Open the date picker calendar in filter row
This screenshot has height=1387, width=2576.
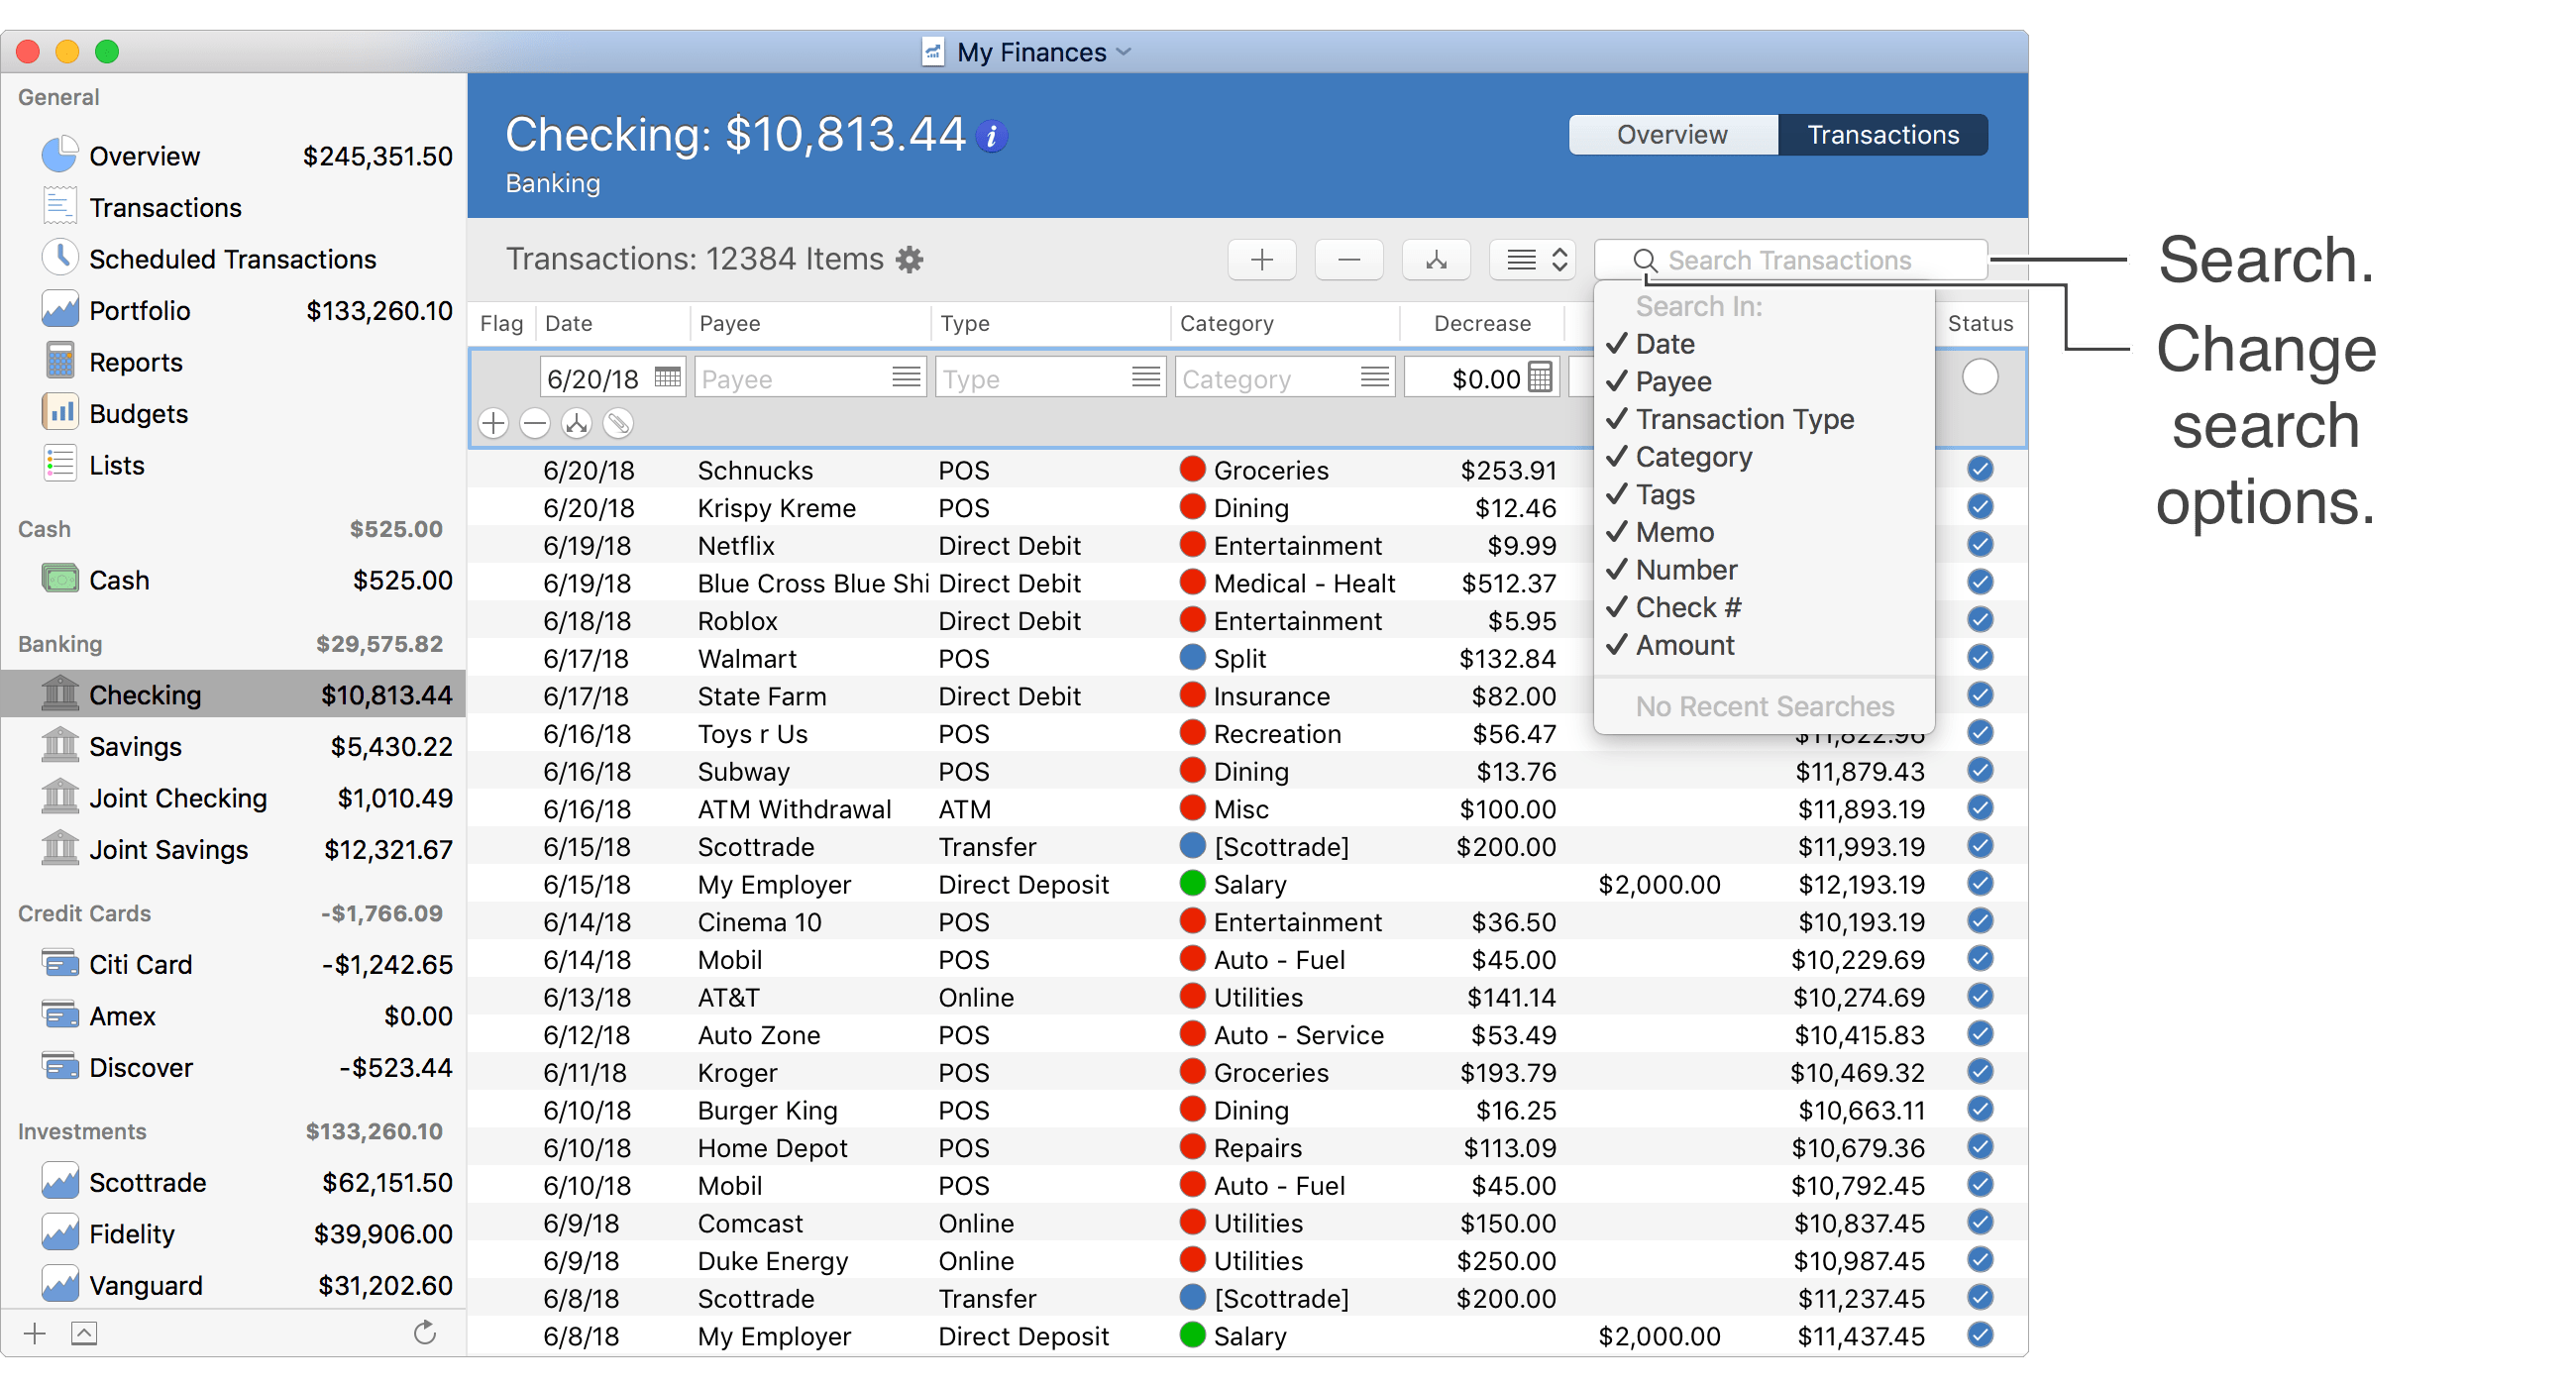[667, 377]
